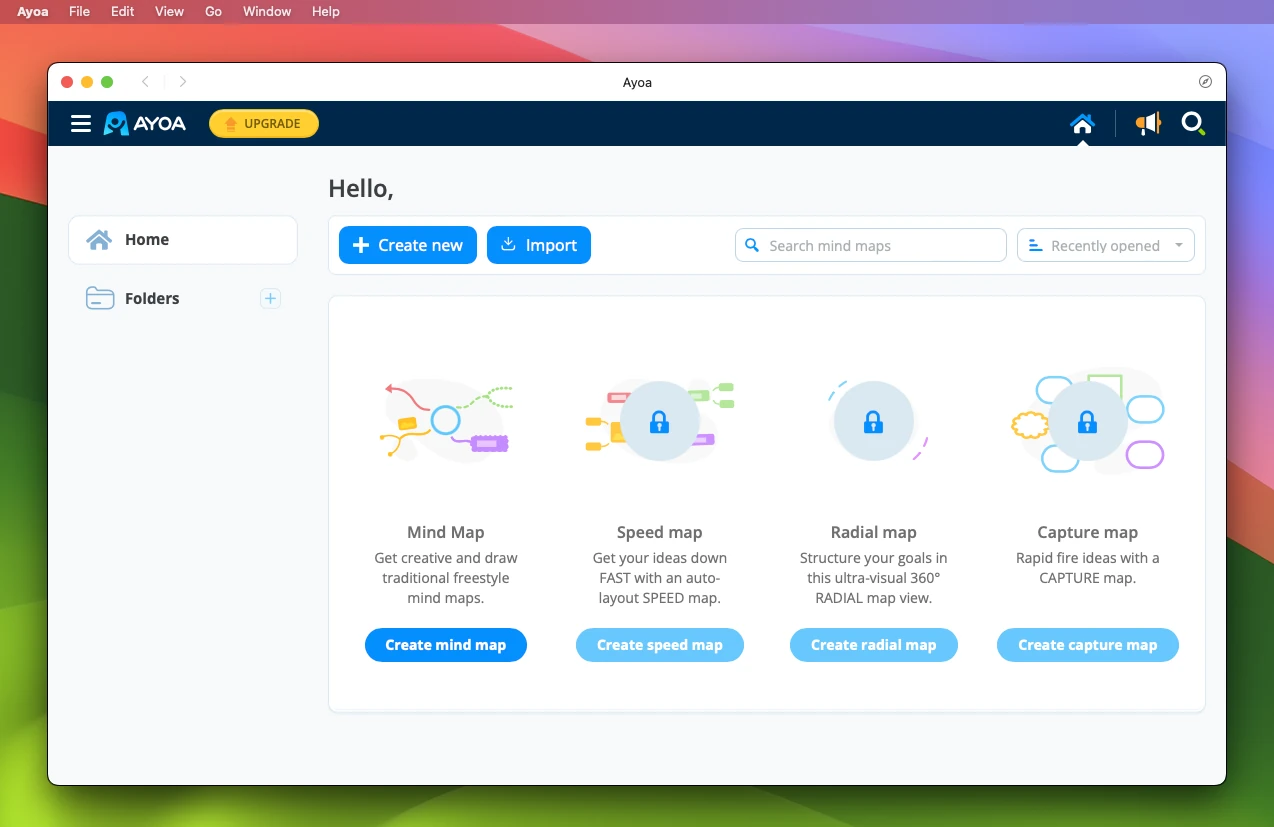This screenshot has width=1274, height=827.
Task: Click the Ayoa logo in the navigation bar
Action: pyautogui.click(x=144, y=123)
